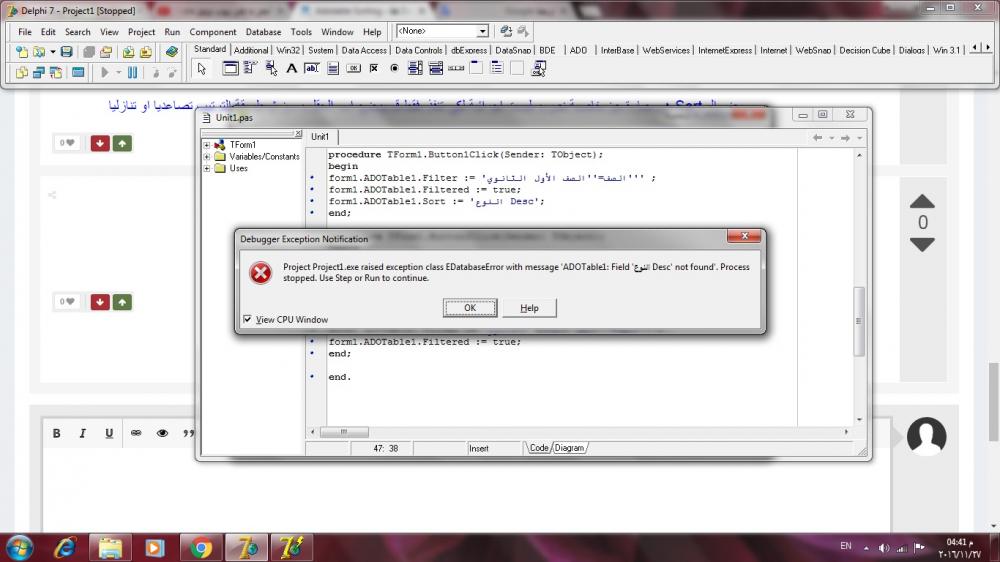Select the Unit1 editor tab
The width and height of the screenshot is (1000, 562).
[x=320, y=137]
